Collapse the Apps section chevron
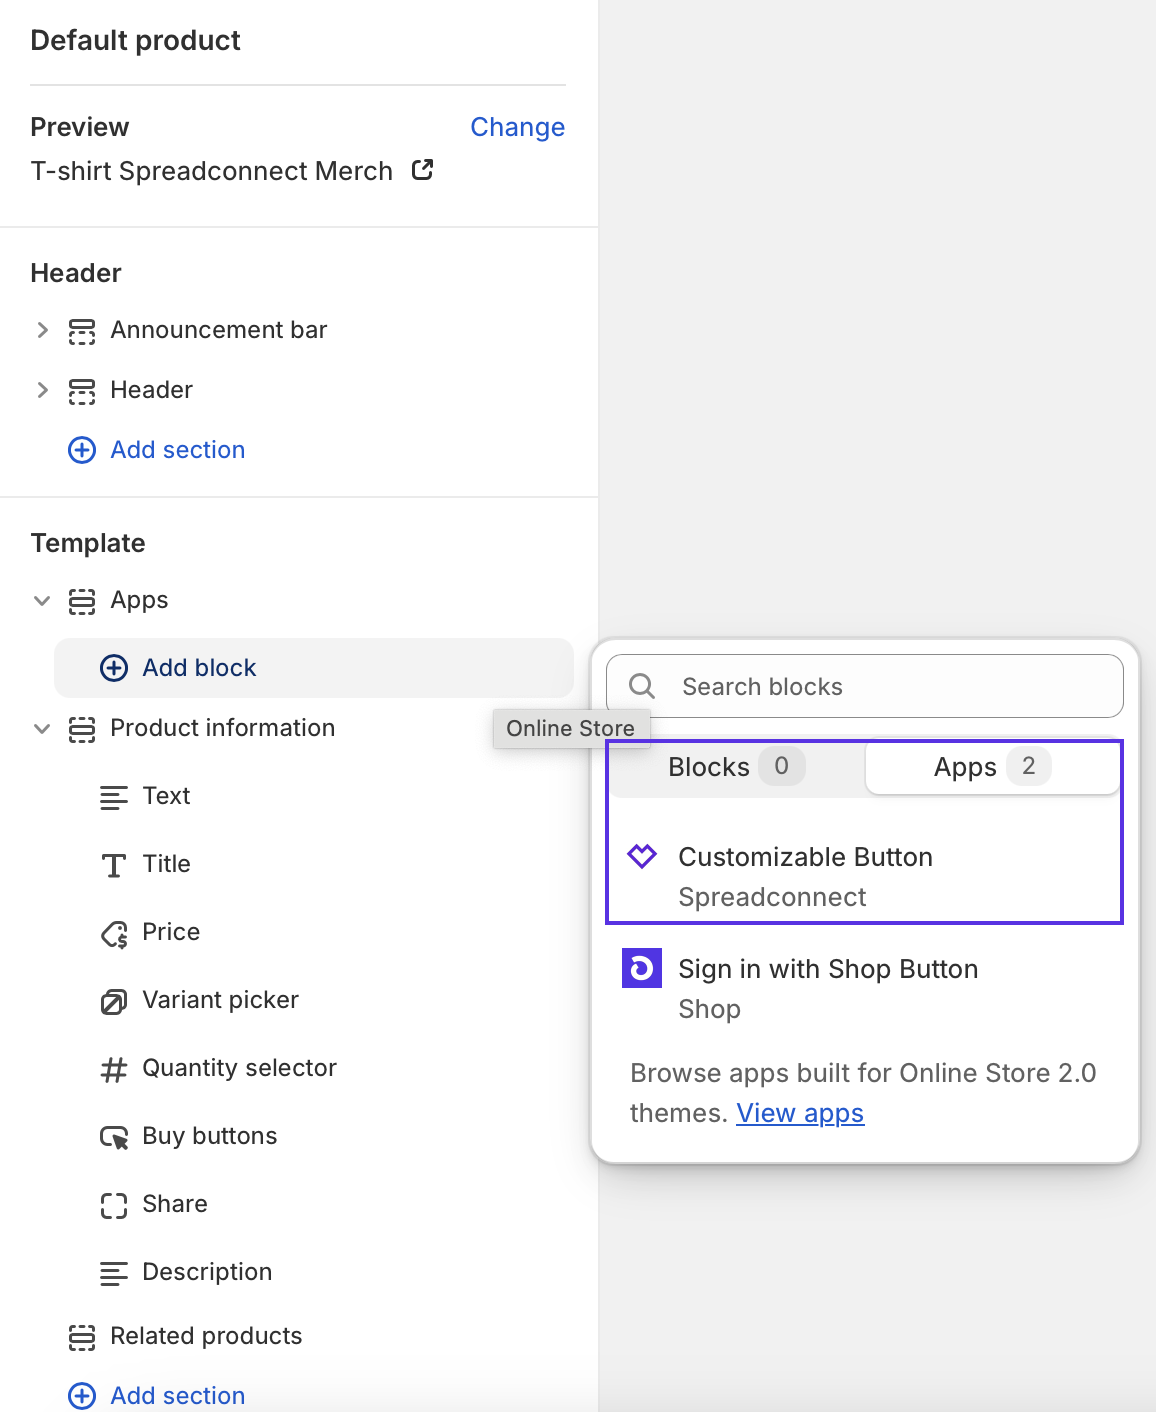Viewport: 1156px width, 1412px height. click(x=42, y=600)
